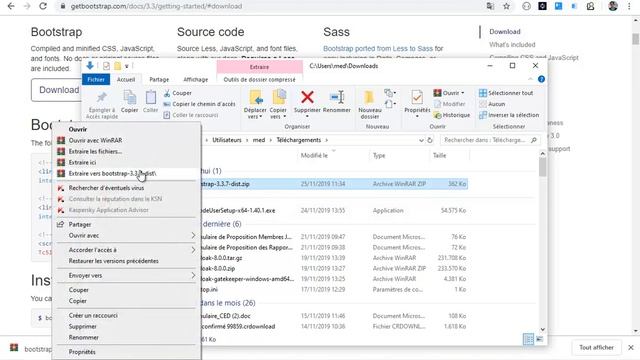
Task: Switch to the Affichage ribbon tab
Action: click(196, 80)
